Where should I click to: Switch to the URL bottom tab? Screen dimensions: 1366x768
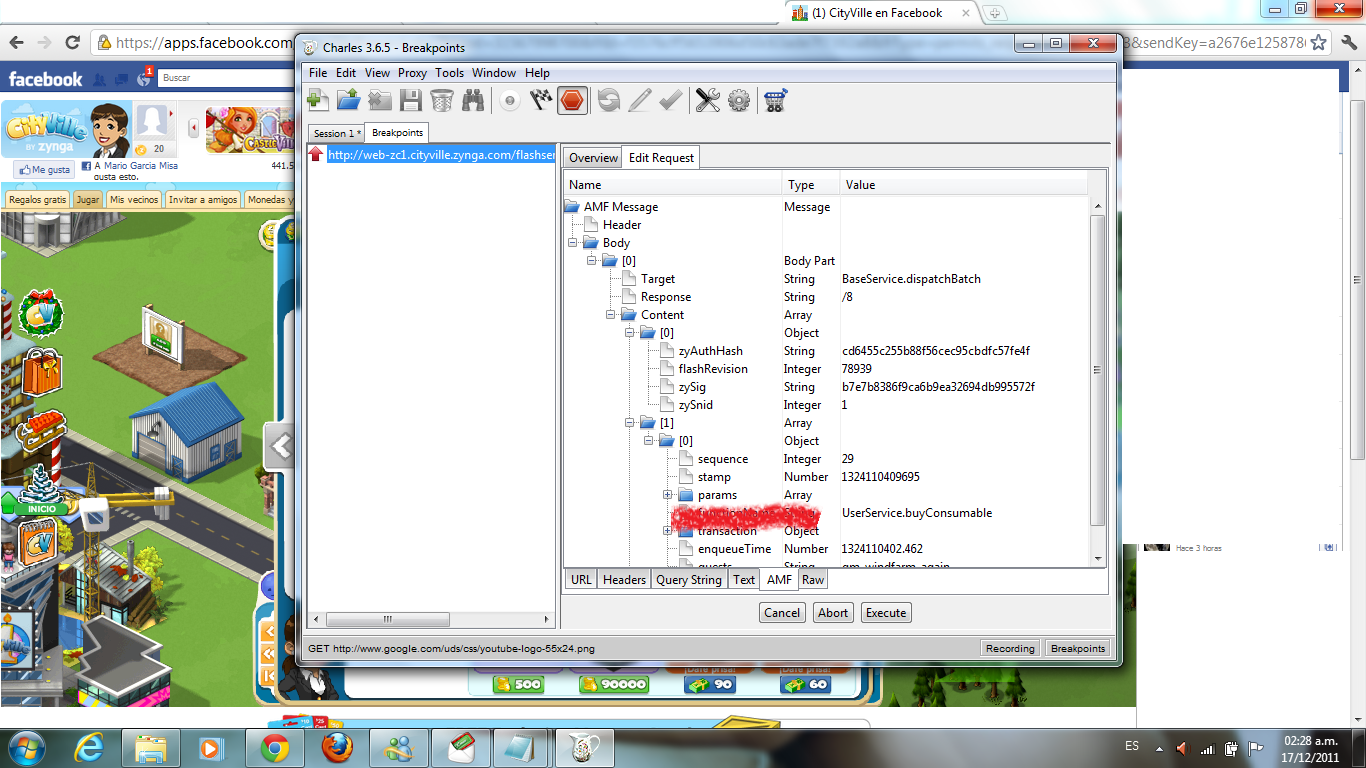580,580
